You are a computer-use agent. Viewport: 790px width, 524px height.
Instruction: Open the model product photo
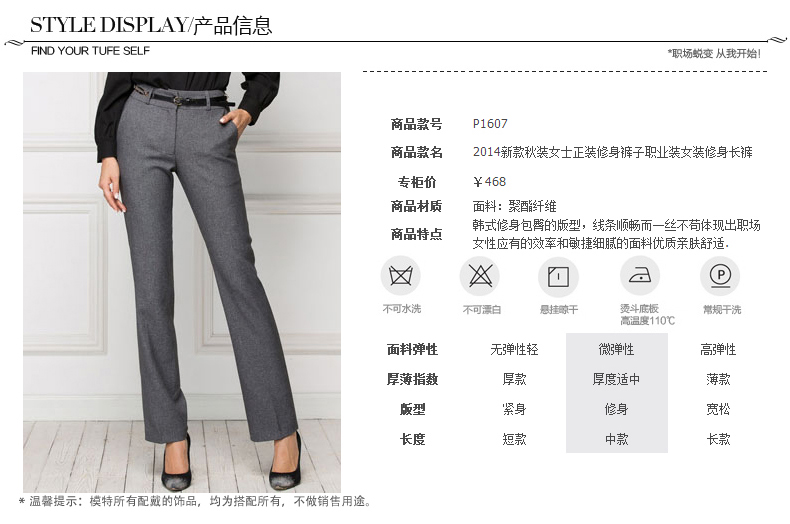click(x=182, y=282)
